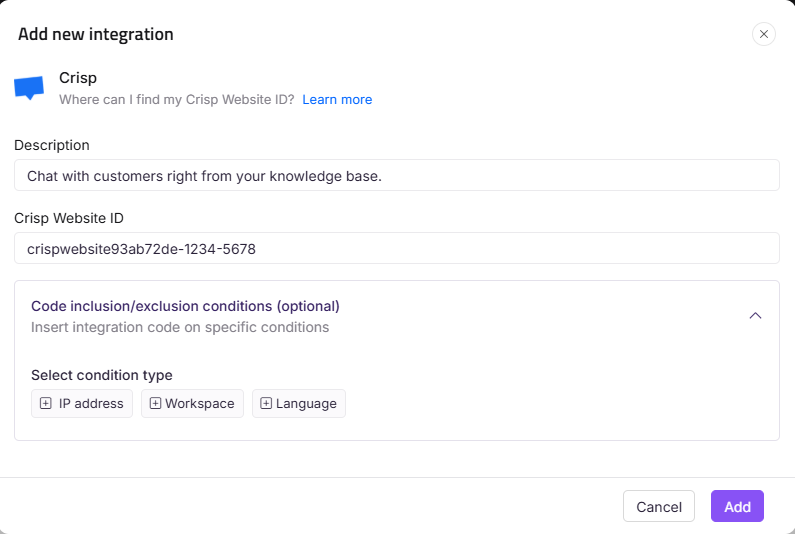Click into the Crisp Website ID field
The height and width of the screenshot is (534, 795).
pyautogui.click(x=396, y=248)
